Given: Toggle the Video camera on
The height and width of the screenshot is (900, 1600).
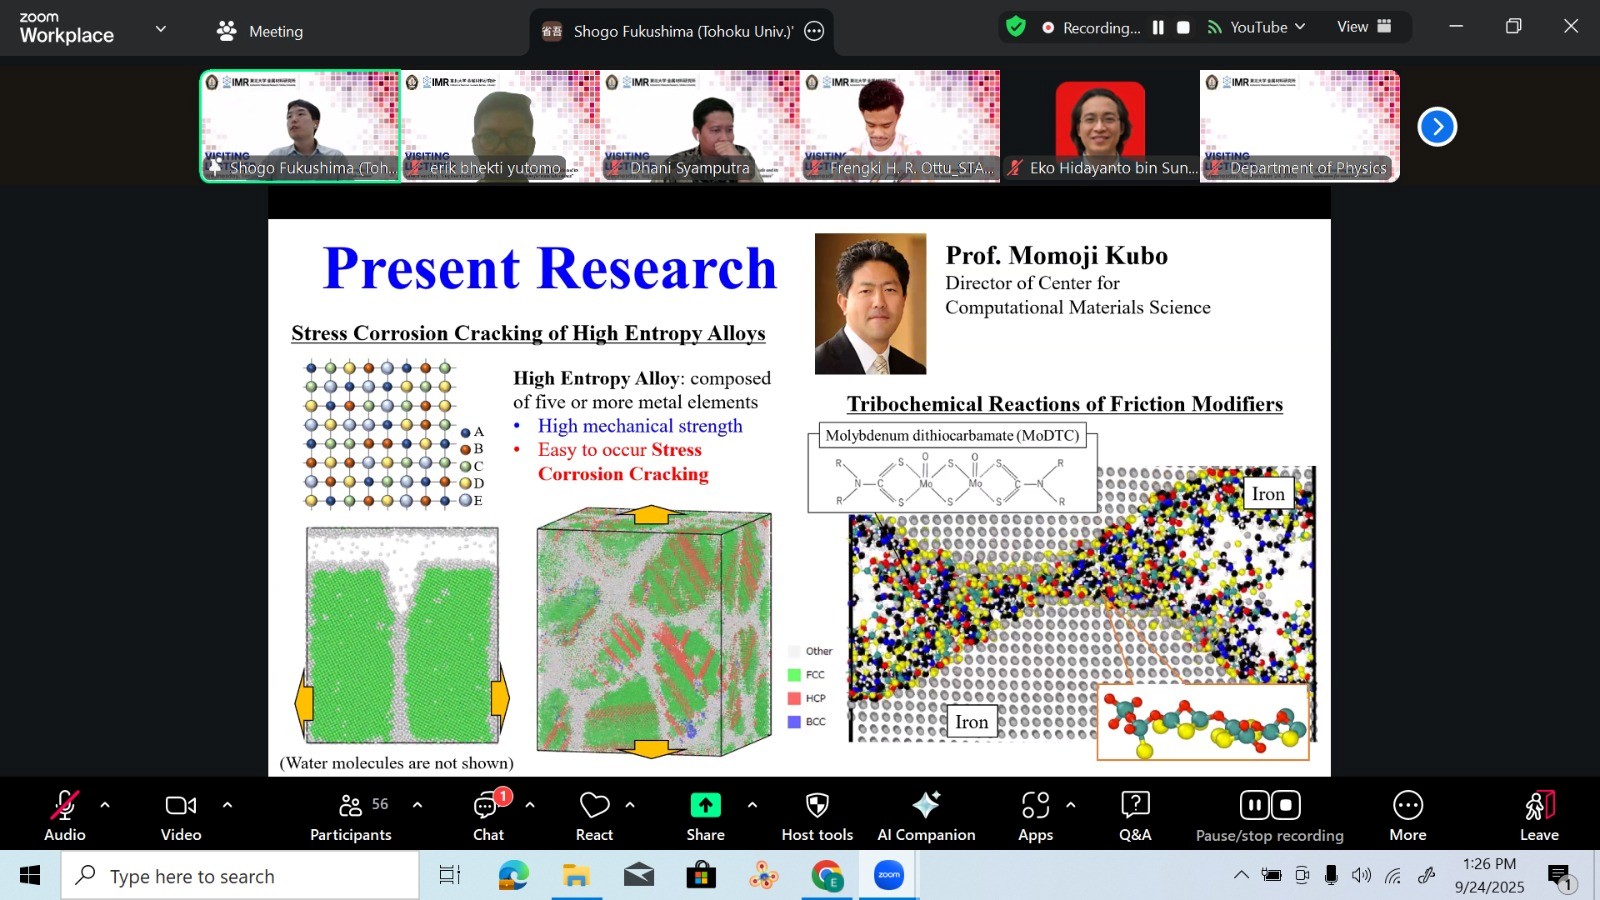Looking at the screenshot, I should pos(181,816).
